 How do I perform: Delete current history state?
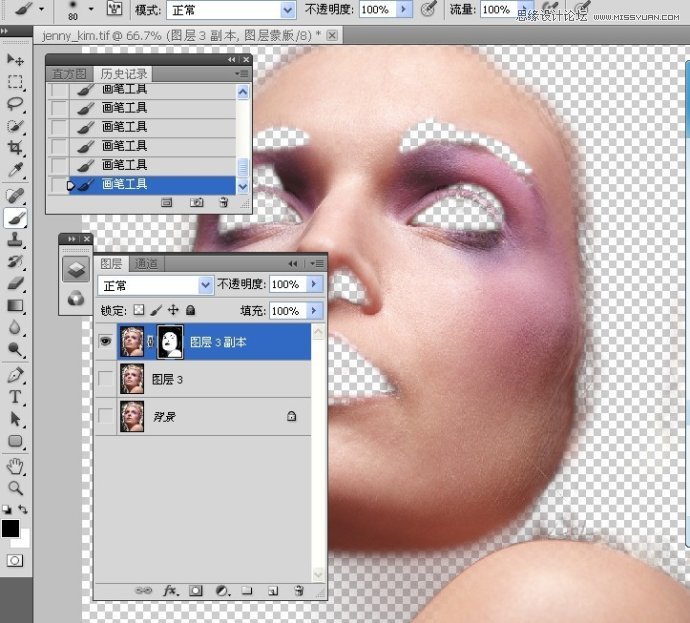tap(224, 202)
